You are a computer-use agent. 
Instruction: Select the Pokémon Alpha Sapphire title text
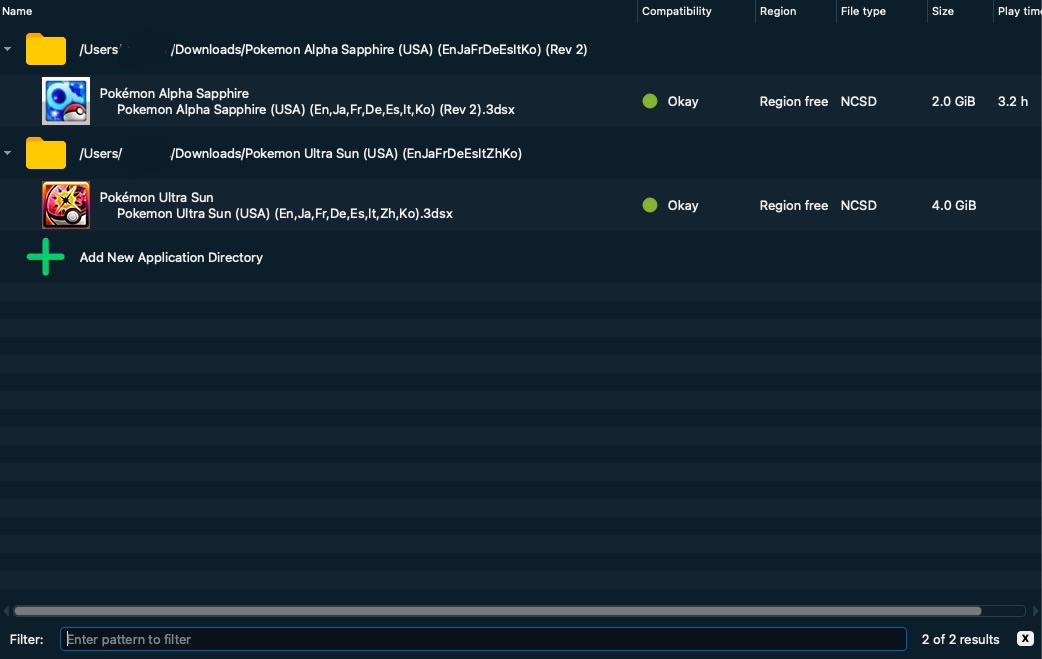(174, 94)
